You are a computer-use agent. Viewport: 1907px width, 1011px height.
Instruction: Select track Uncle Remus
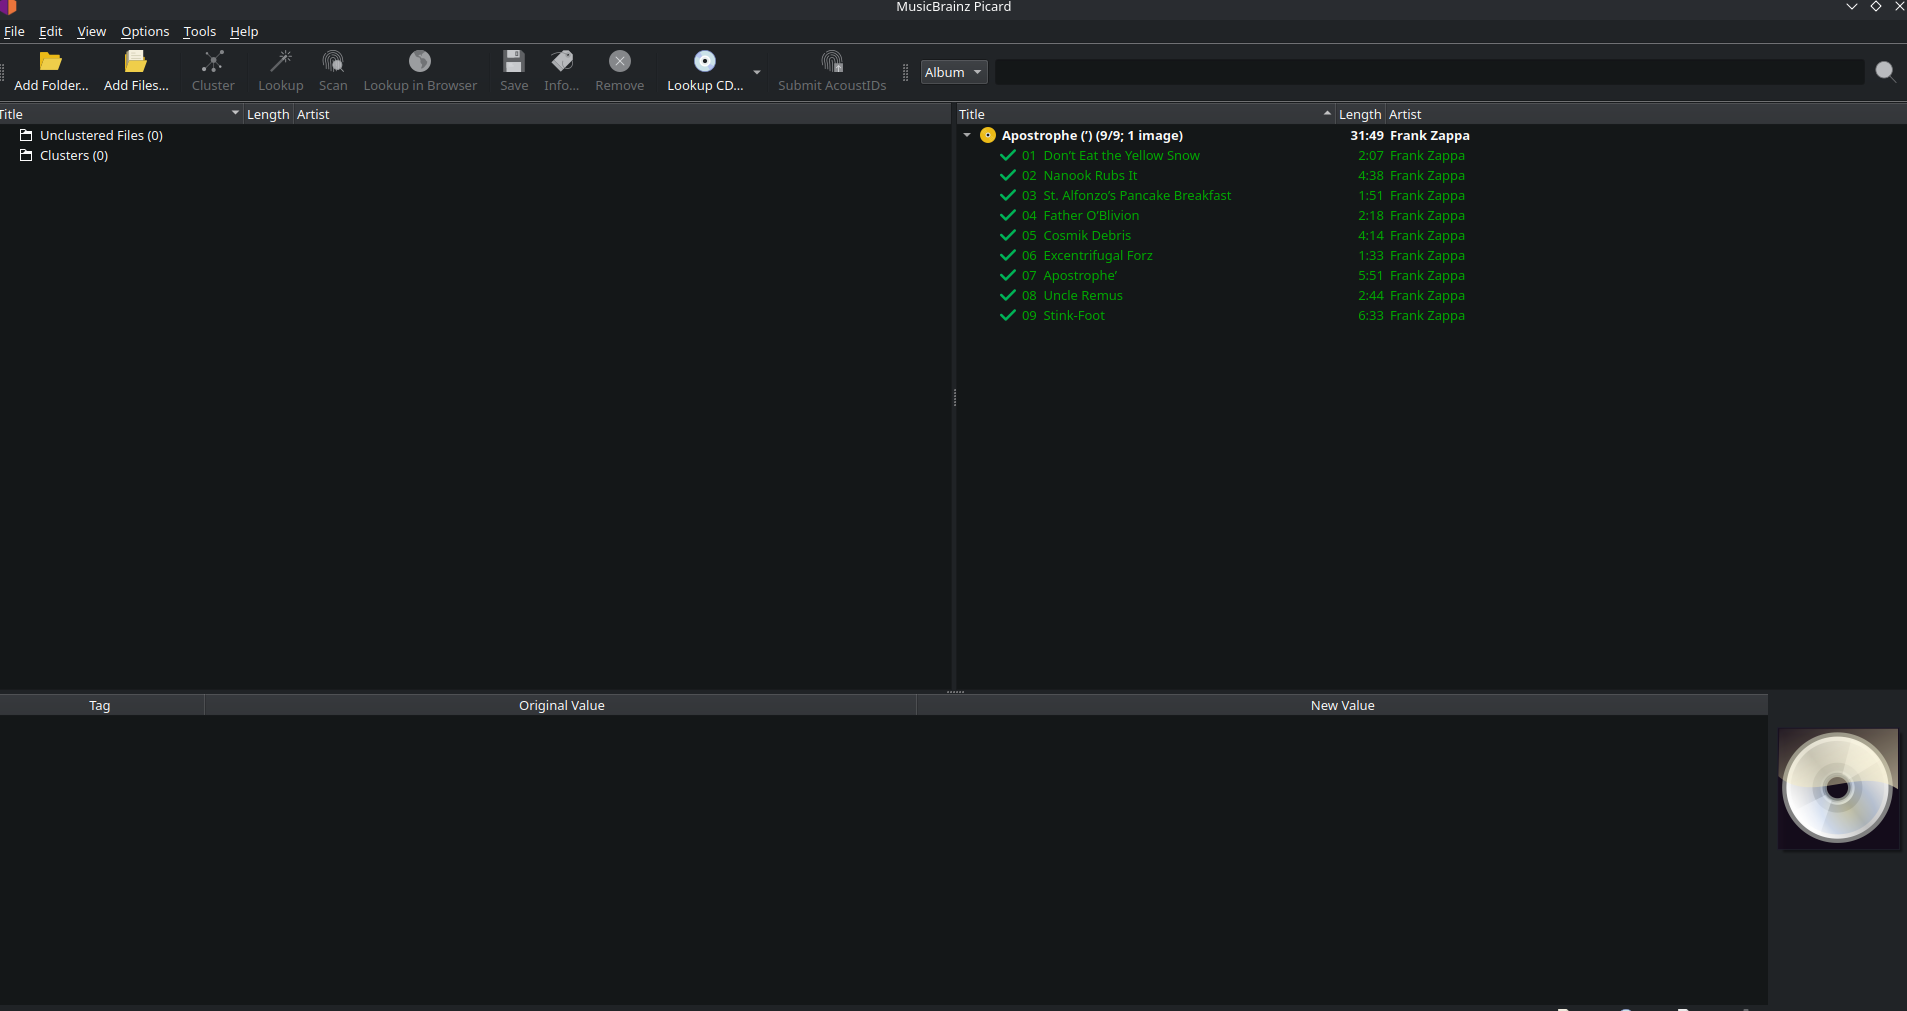(x=1083, y=295)
